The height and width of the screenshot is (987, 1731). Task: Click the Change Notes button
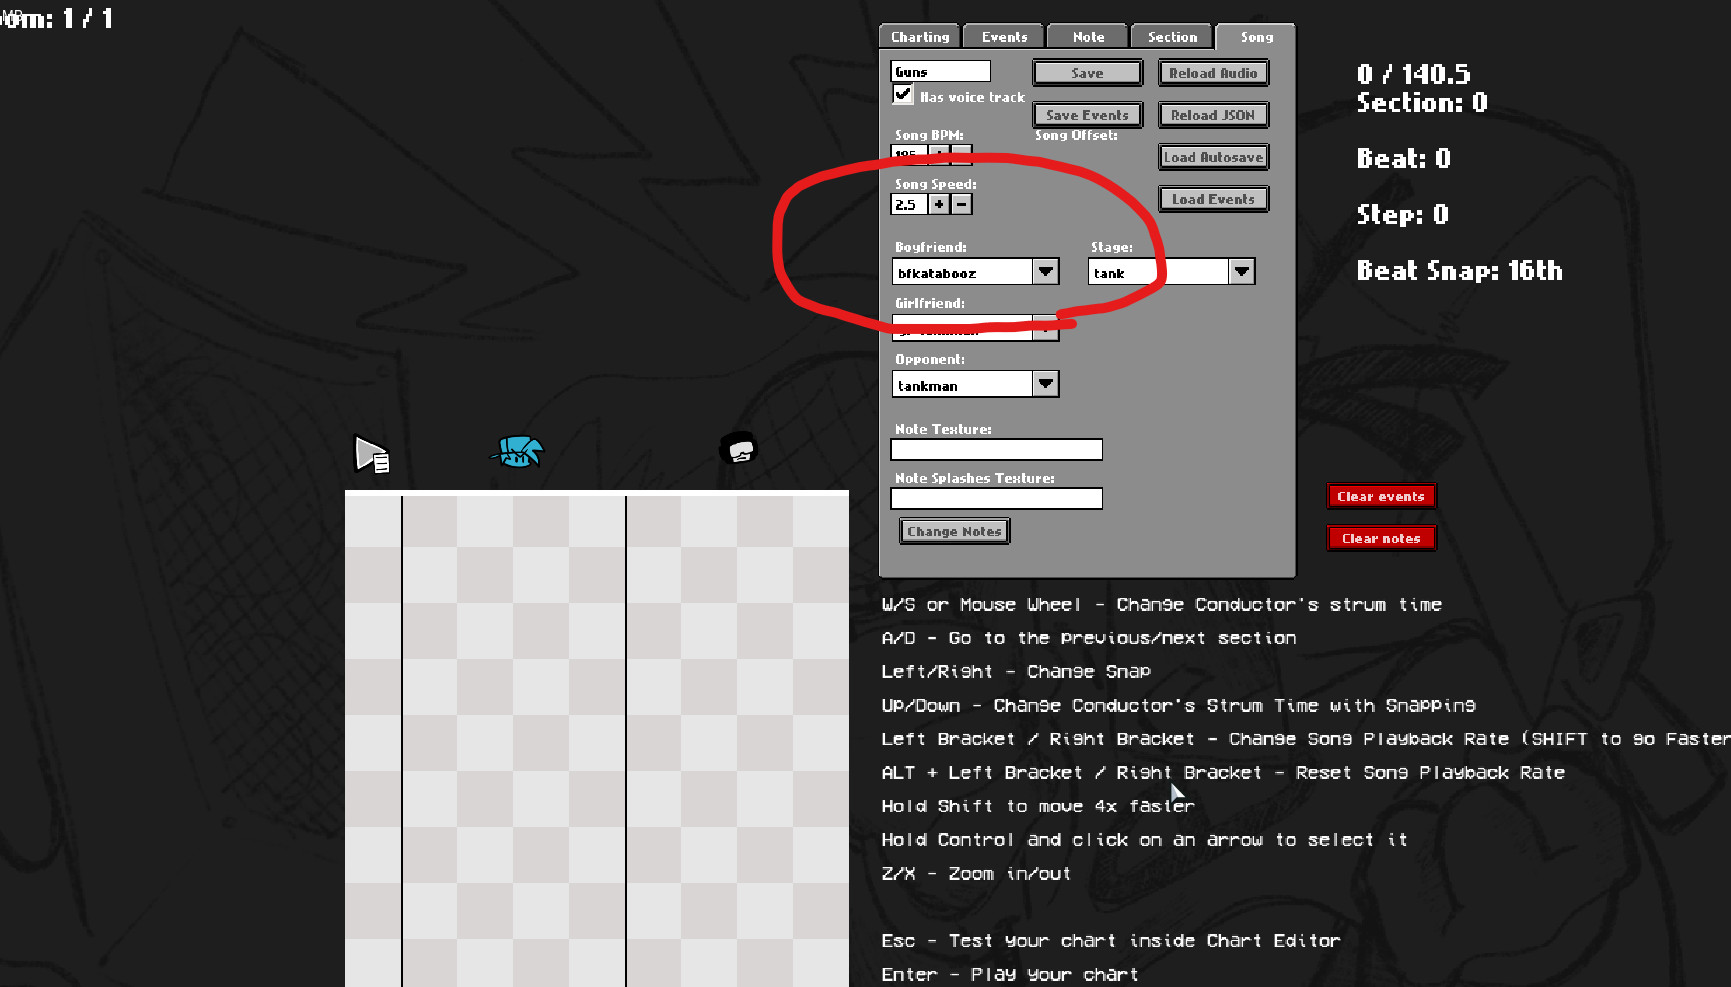[954, 531]
